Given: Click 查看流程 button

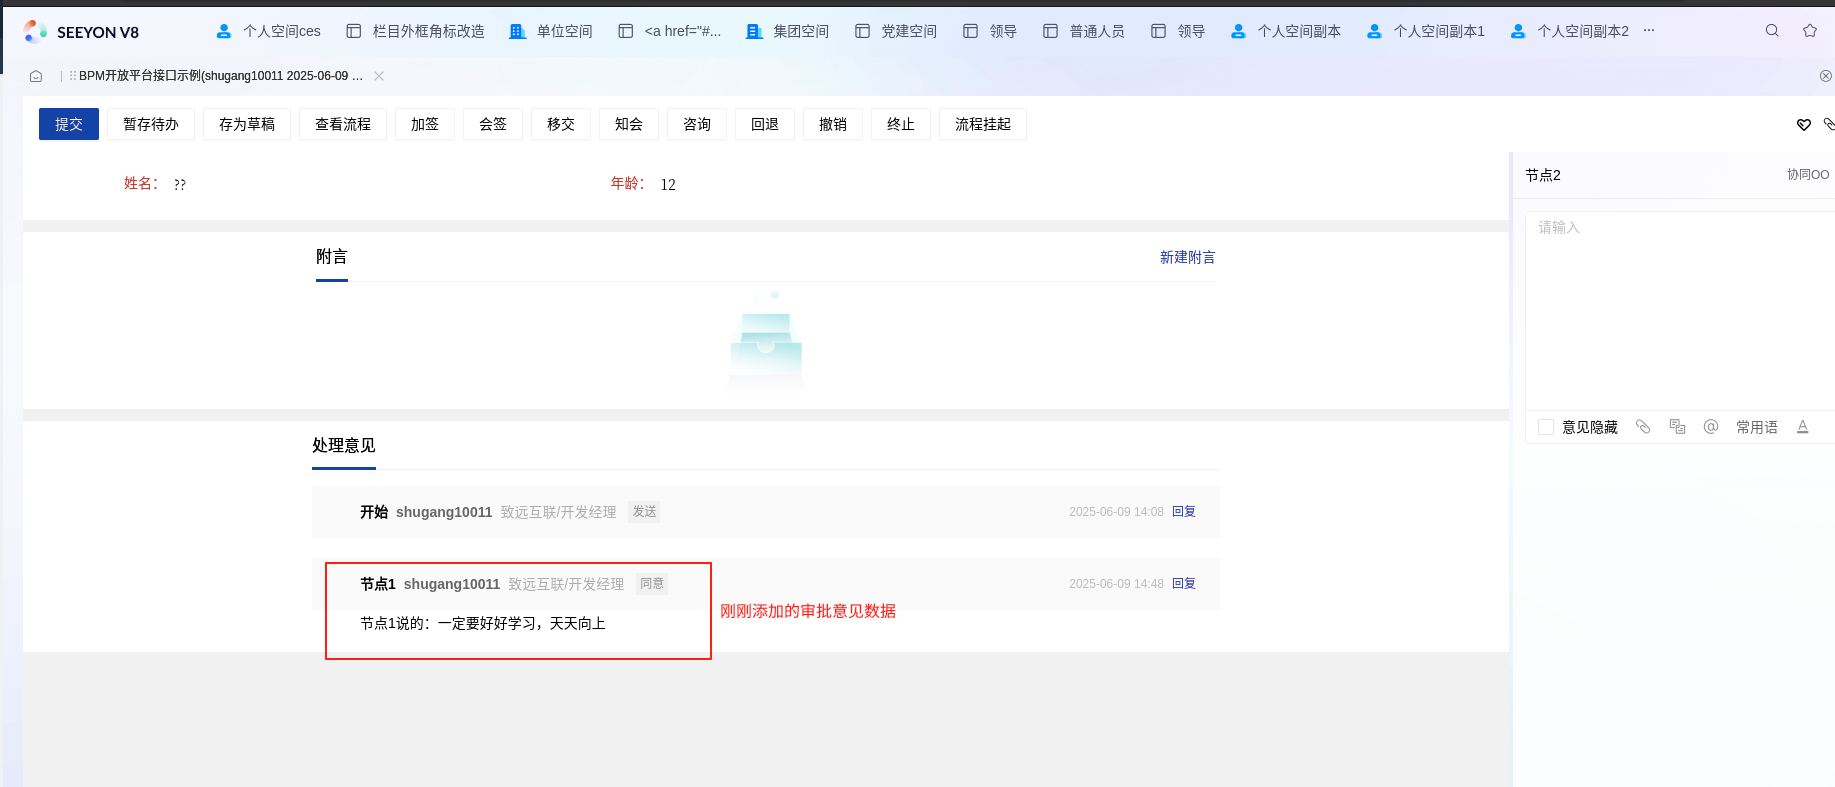Looking at the screenshot, I should (343, 124).
